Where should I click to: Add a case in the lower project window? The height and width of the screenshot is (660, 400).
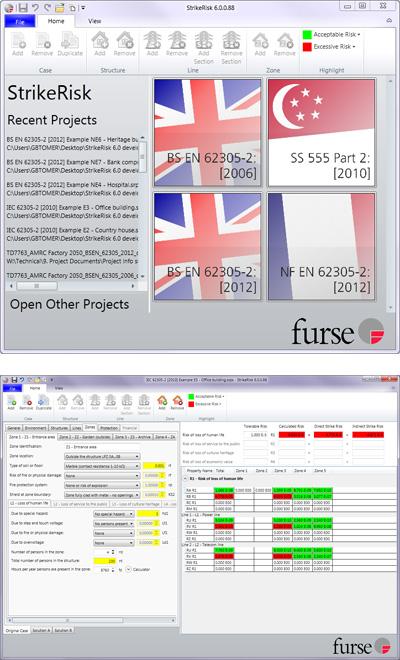point(11,399)
